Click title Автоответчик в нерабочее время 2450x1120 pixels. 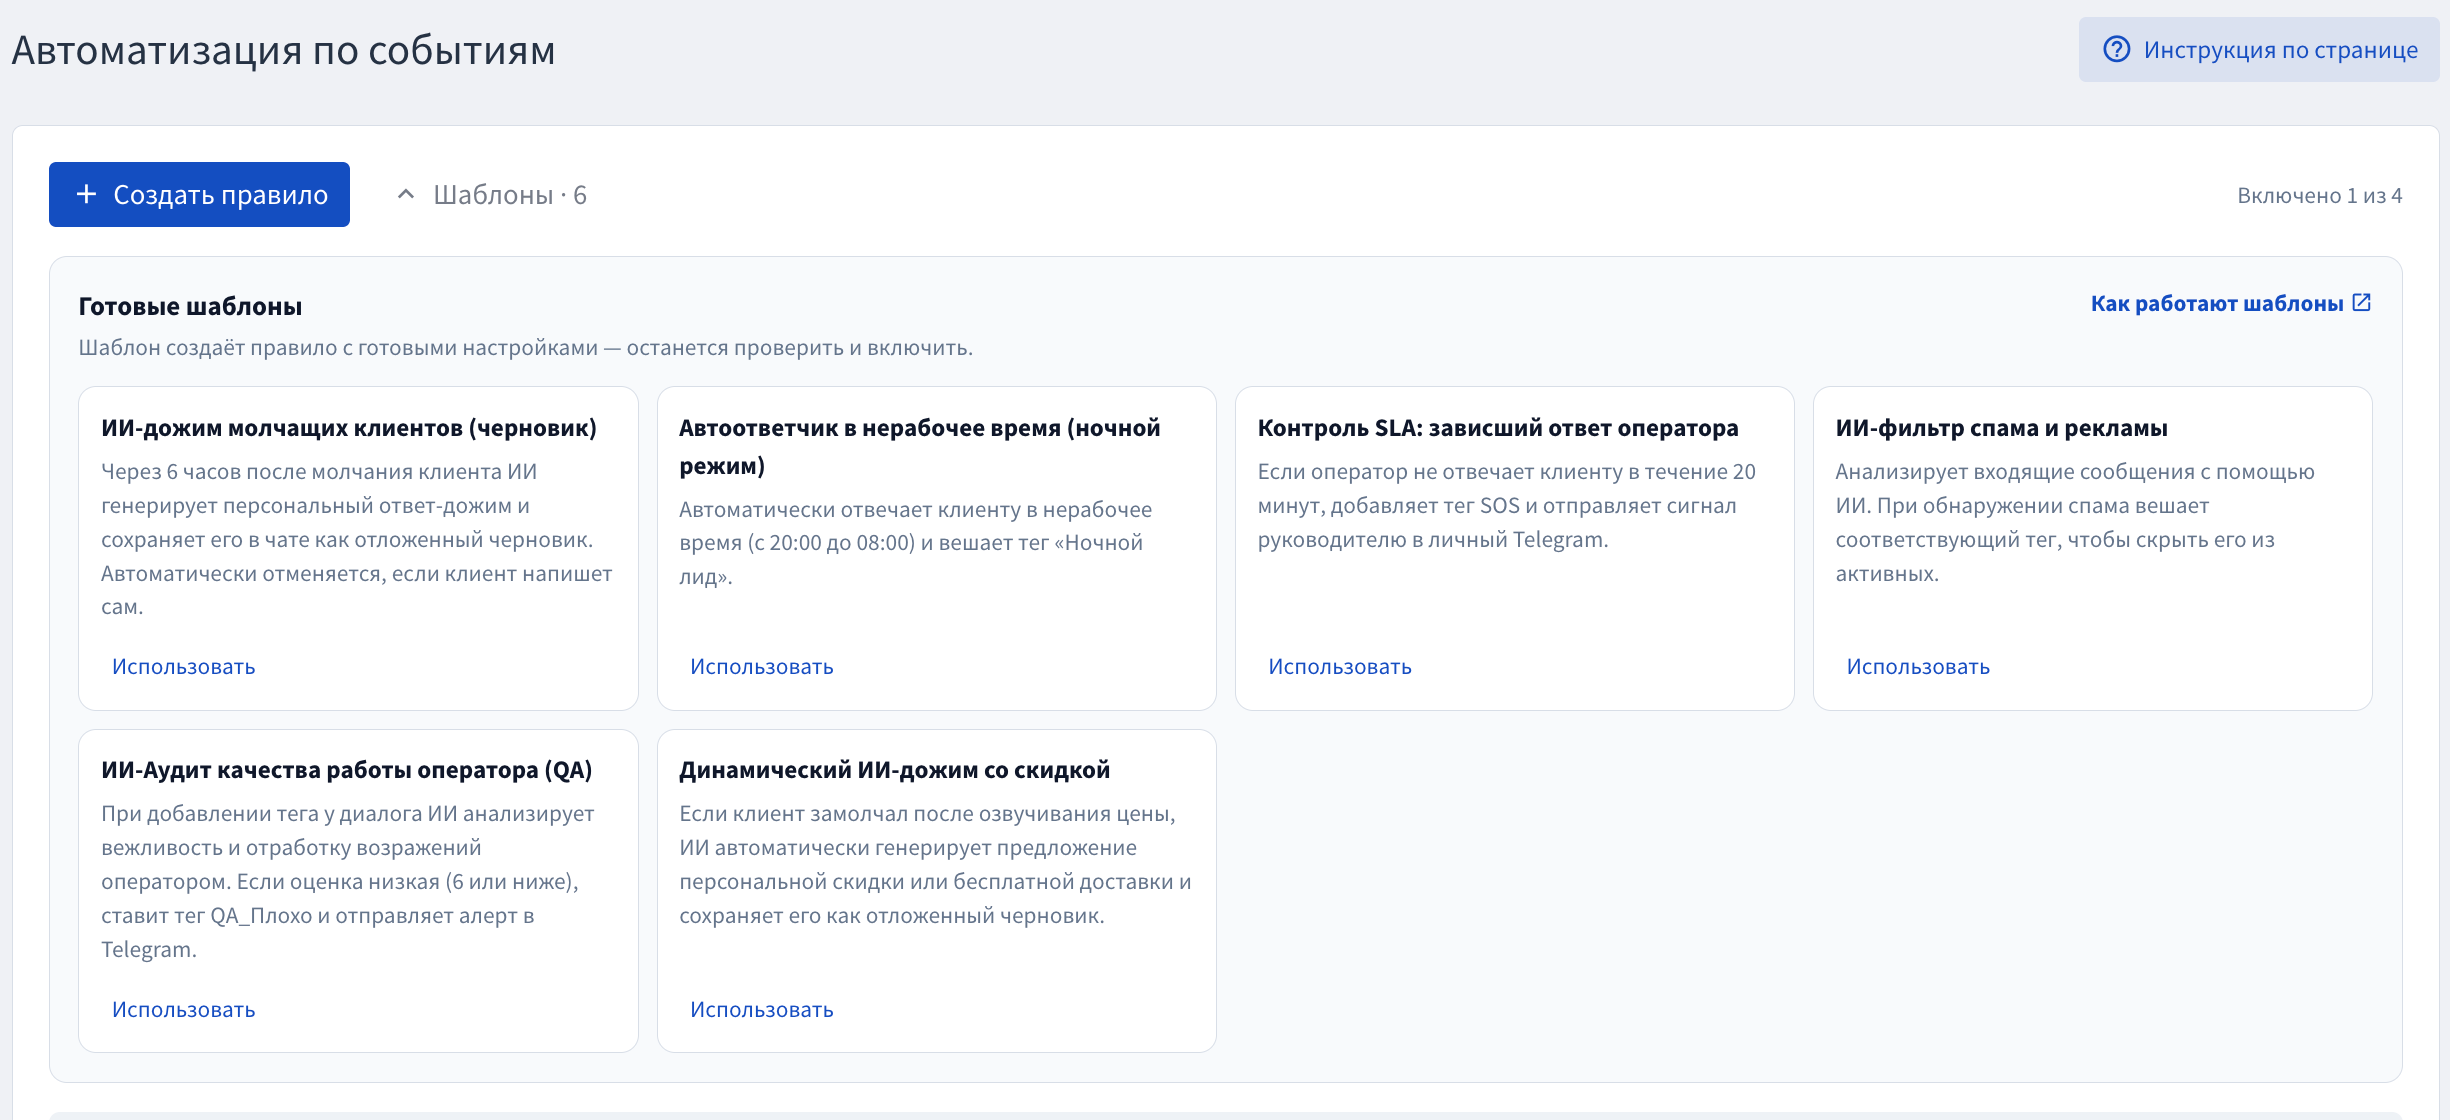point(920,446)
